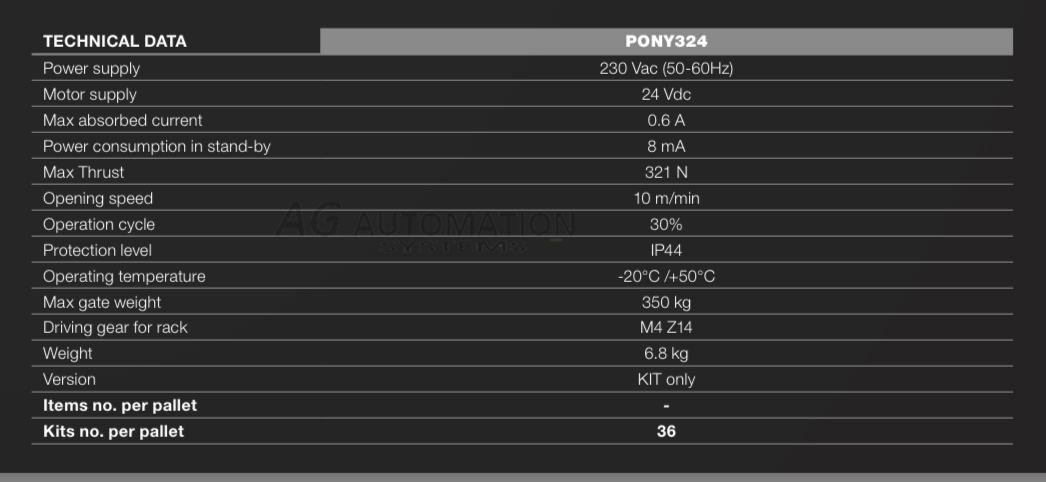Select the 350 kg gate weight value

tap(666, 303)
